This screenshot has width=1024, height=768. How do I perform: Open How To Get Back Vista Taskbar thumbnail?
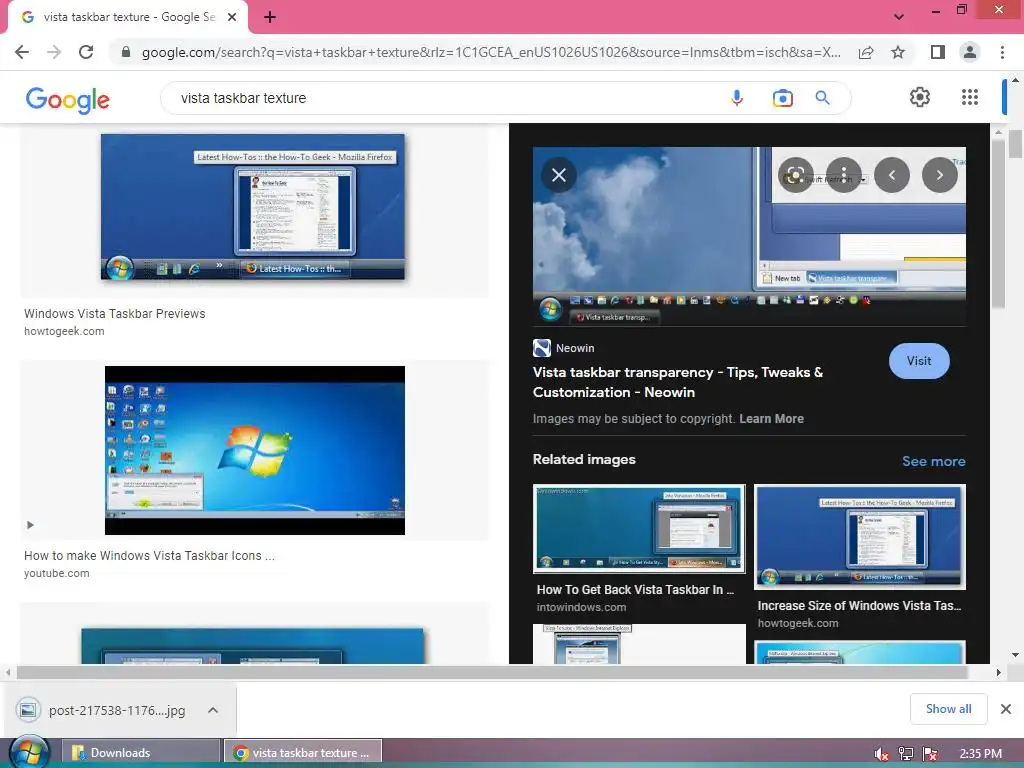pos(639,528)
